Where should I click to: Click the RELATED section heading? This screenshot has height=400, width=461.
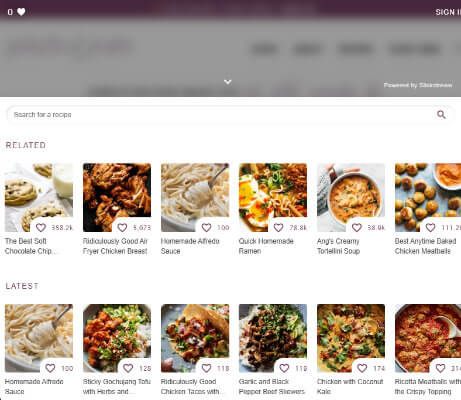(26, 145)
